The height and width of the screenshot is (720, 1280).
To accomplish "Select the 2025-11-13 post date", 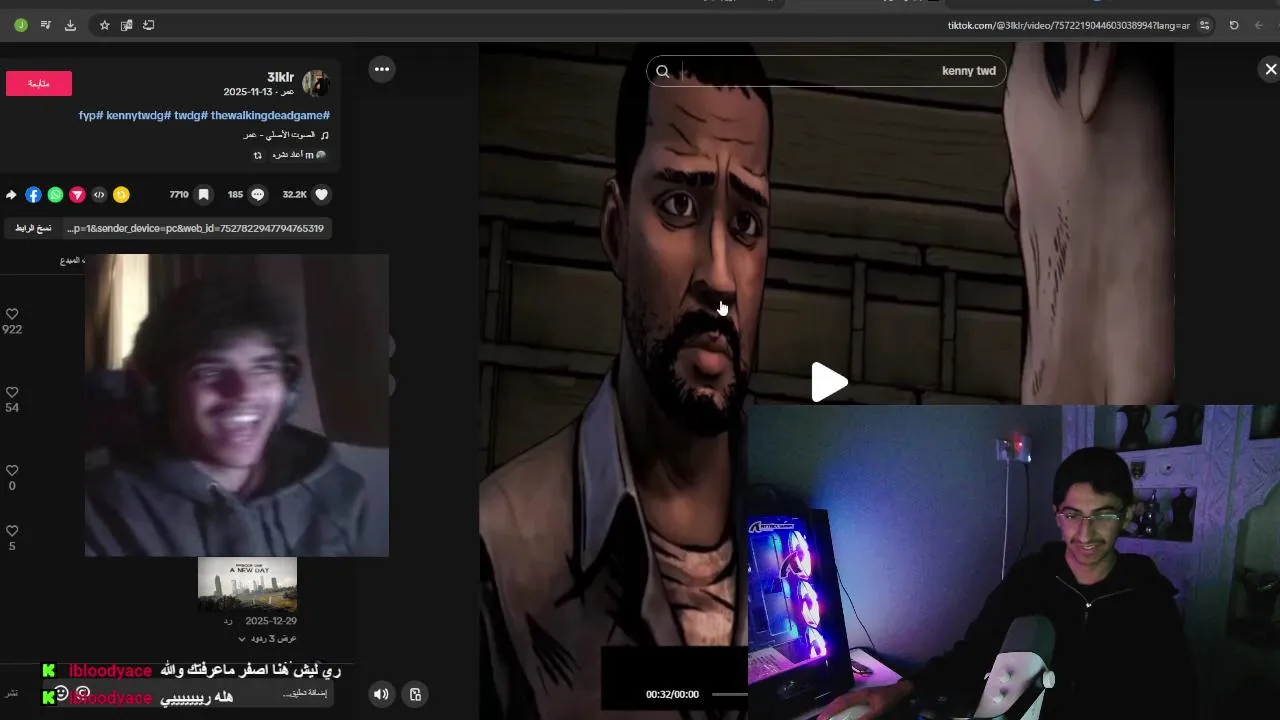I will pos(246,92).
